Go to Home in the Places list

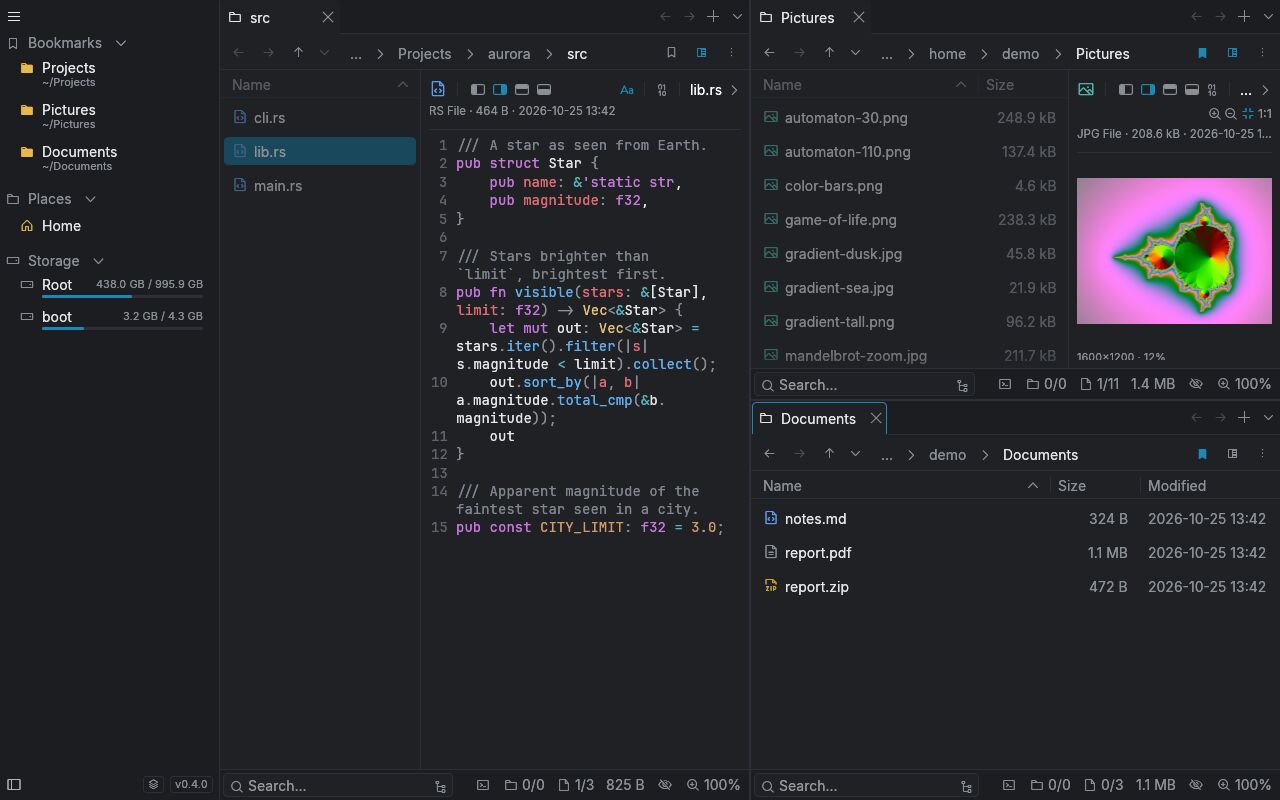[x=110, y=226]
